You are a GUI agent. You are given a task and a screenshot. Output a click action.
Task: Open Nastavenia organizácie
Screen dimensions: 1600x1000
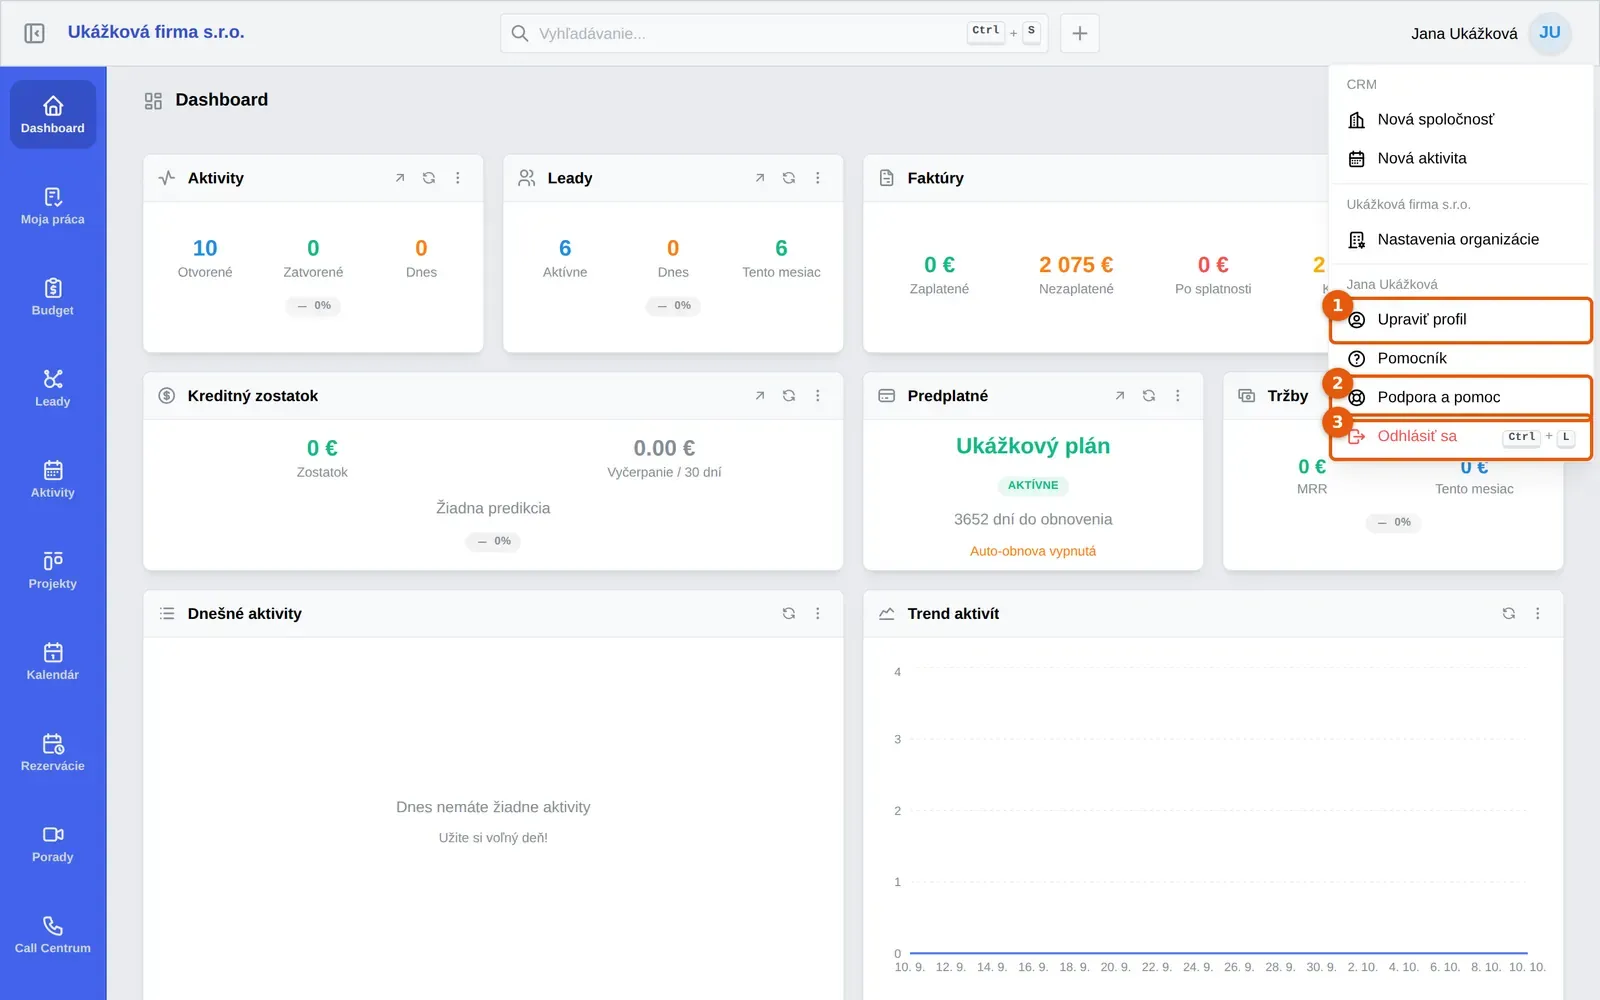click(1460, 240)
